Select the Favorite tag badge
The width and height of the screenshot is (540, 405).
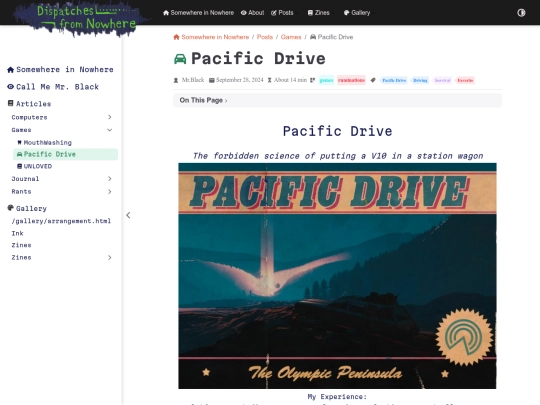point(465,80)
